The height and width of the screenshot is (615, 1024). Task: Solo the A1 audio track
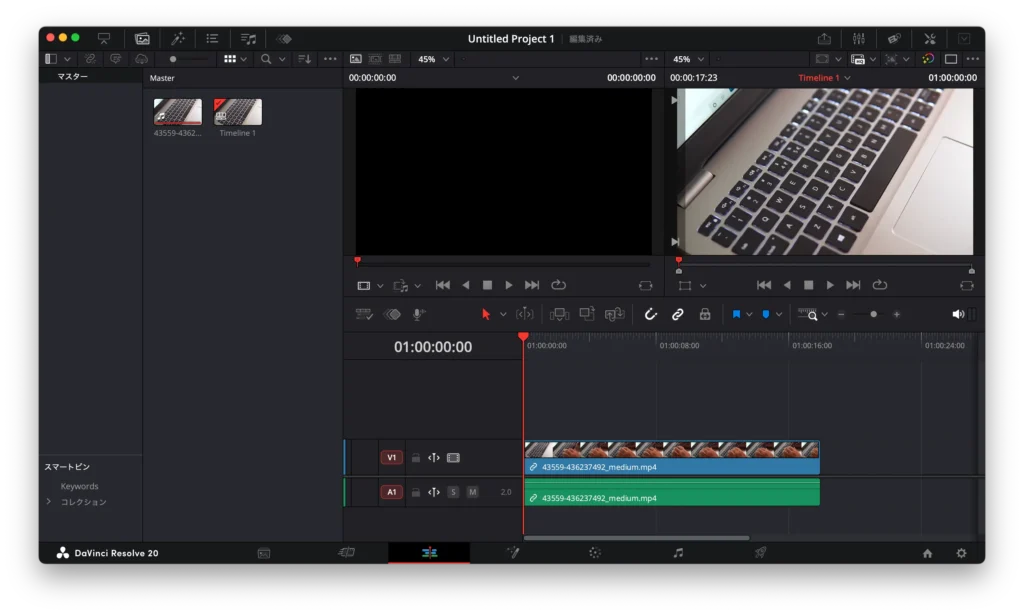tap(455, 491)
